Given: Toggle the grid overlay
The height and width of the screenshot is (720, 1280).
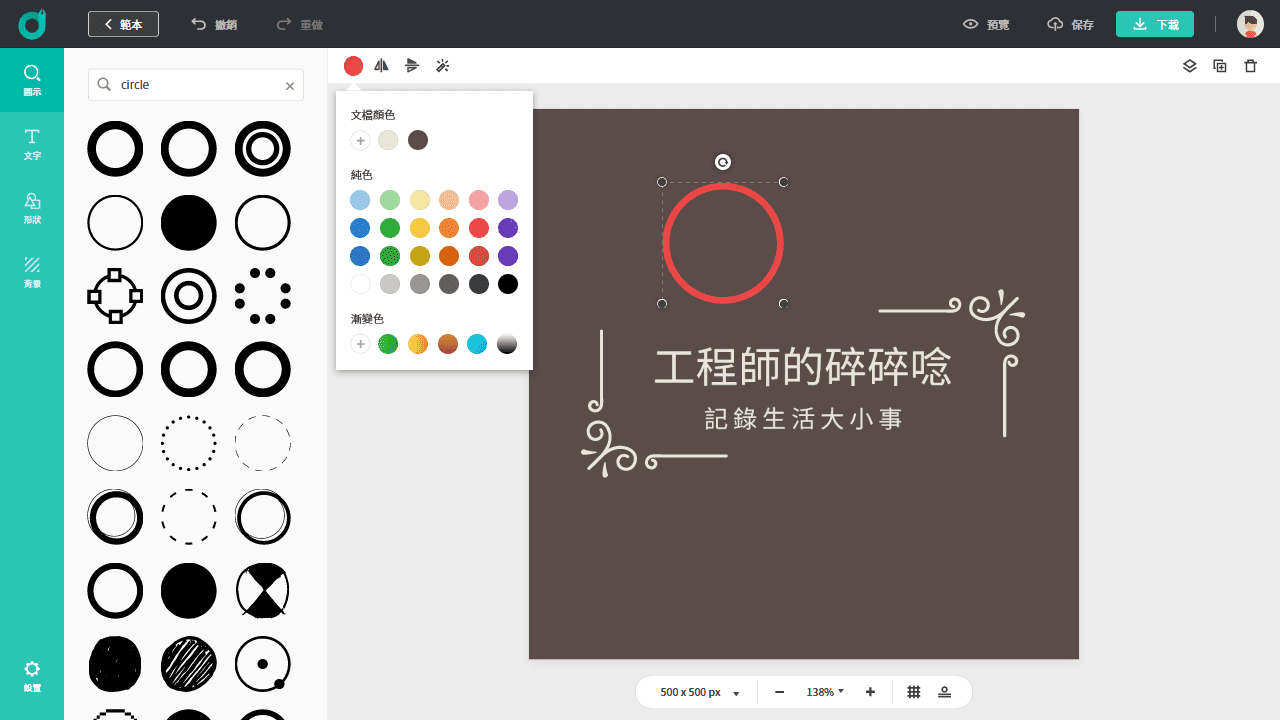Looking at the screenshot, I should pos(913,691).
